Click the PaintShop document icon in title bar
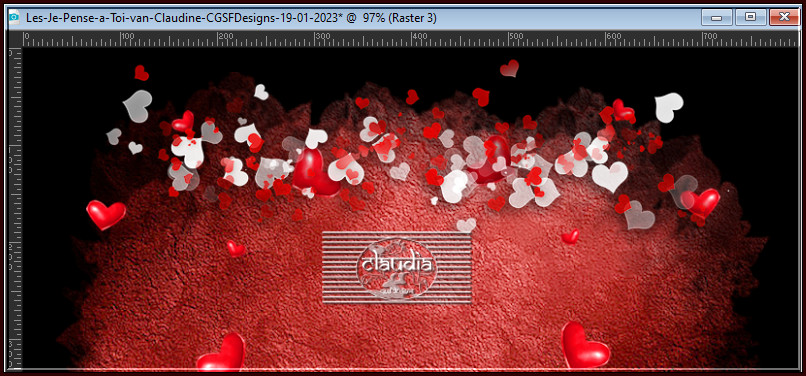Screen dimensions: 806x376 [14, 17]
